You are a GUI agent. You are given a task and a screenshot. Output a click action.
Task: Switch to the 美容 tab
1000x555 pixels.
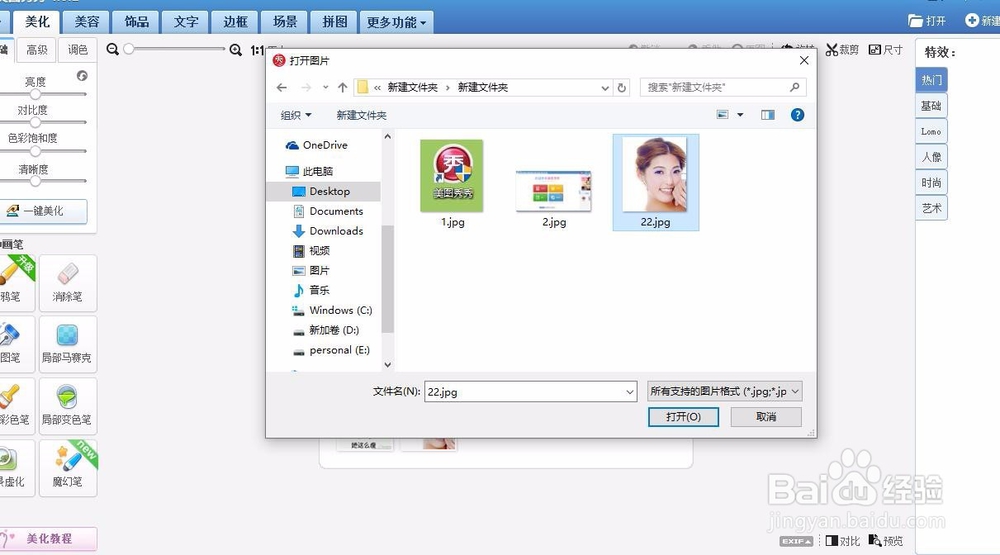tap(87, 22)
